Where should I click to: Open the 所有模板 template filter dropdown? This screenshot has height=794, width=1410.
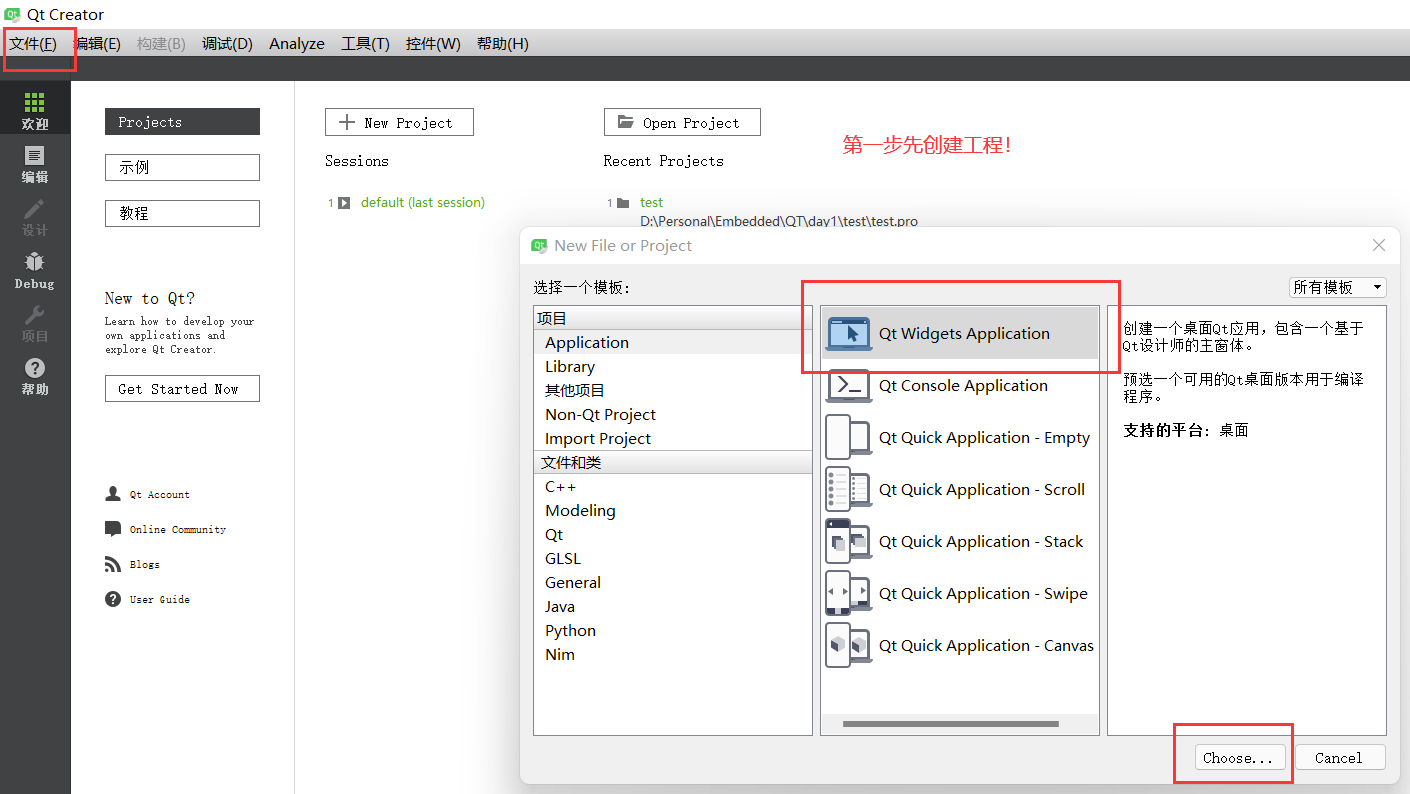pos(1338,287)
